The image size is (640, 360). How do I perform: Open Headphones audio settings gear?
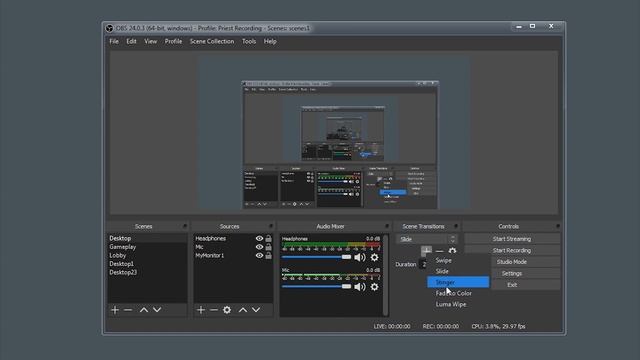click(374, 257)
